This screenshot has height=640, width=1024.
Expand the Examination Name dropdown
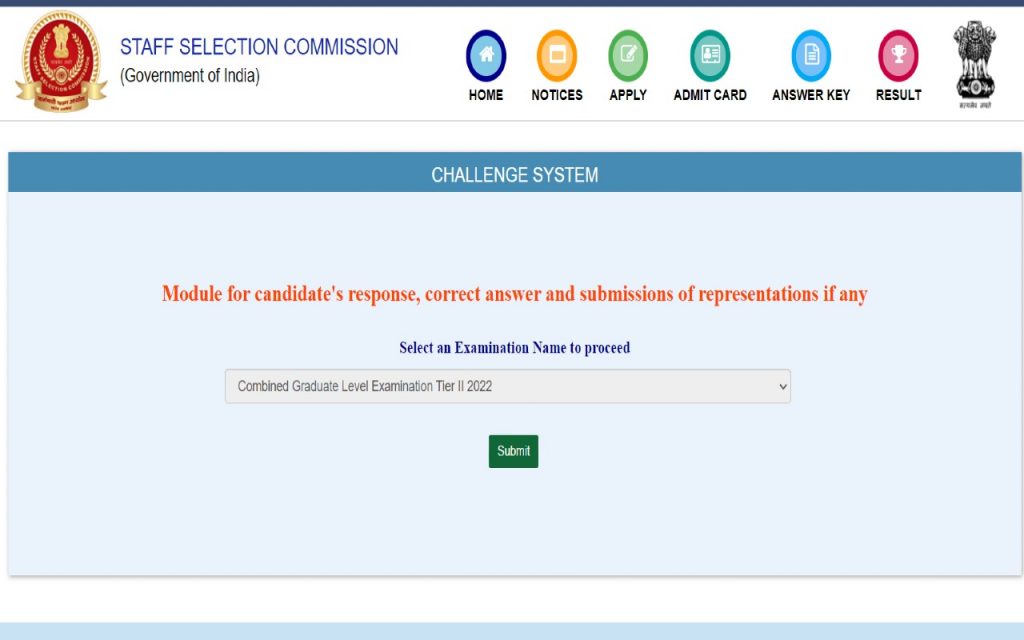click(x=508, y=386)
